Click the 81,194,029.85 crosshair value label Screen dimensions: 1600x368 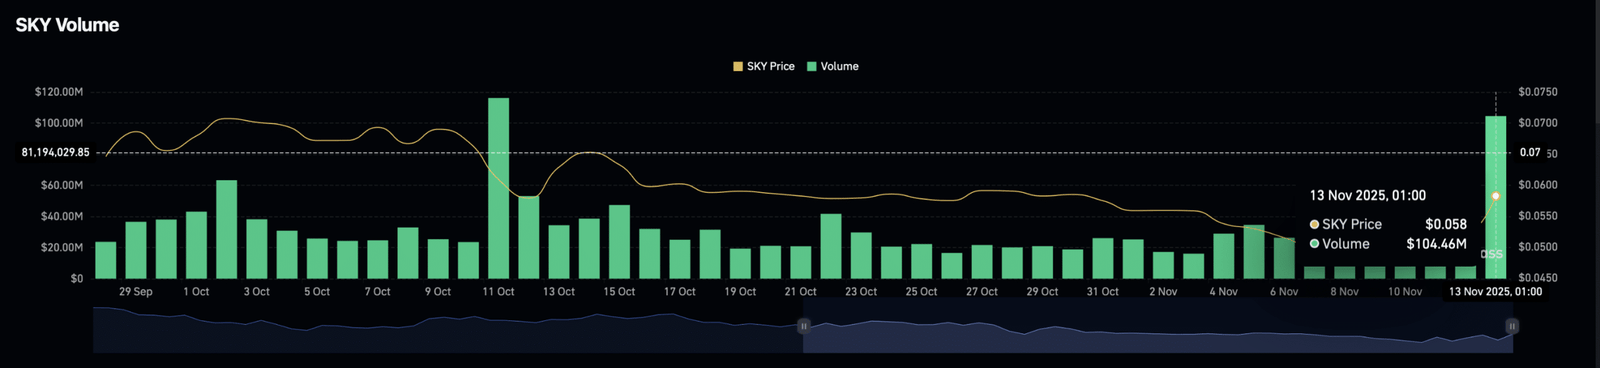(56, 153)
